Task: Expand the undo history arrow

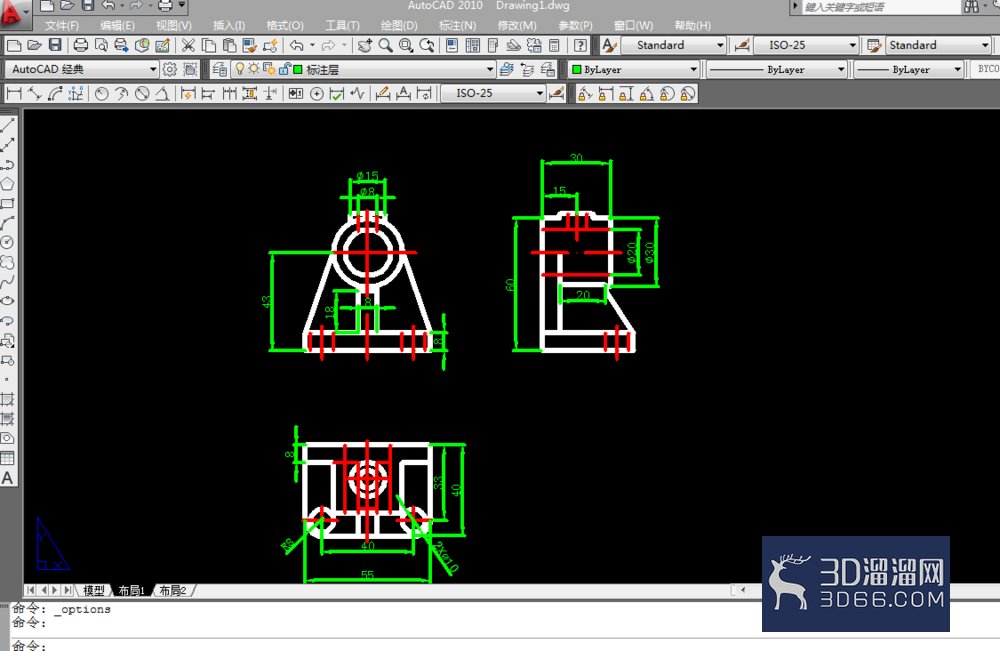Action: pyautogui.click(x=312, y=45)
